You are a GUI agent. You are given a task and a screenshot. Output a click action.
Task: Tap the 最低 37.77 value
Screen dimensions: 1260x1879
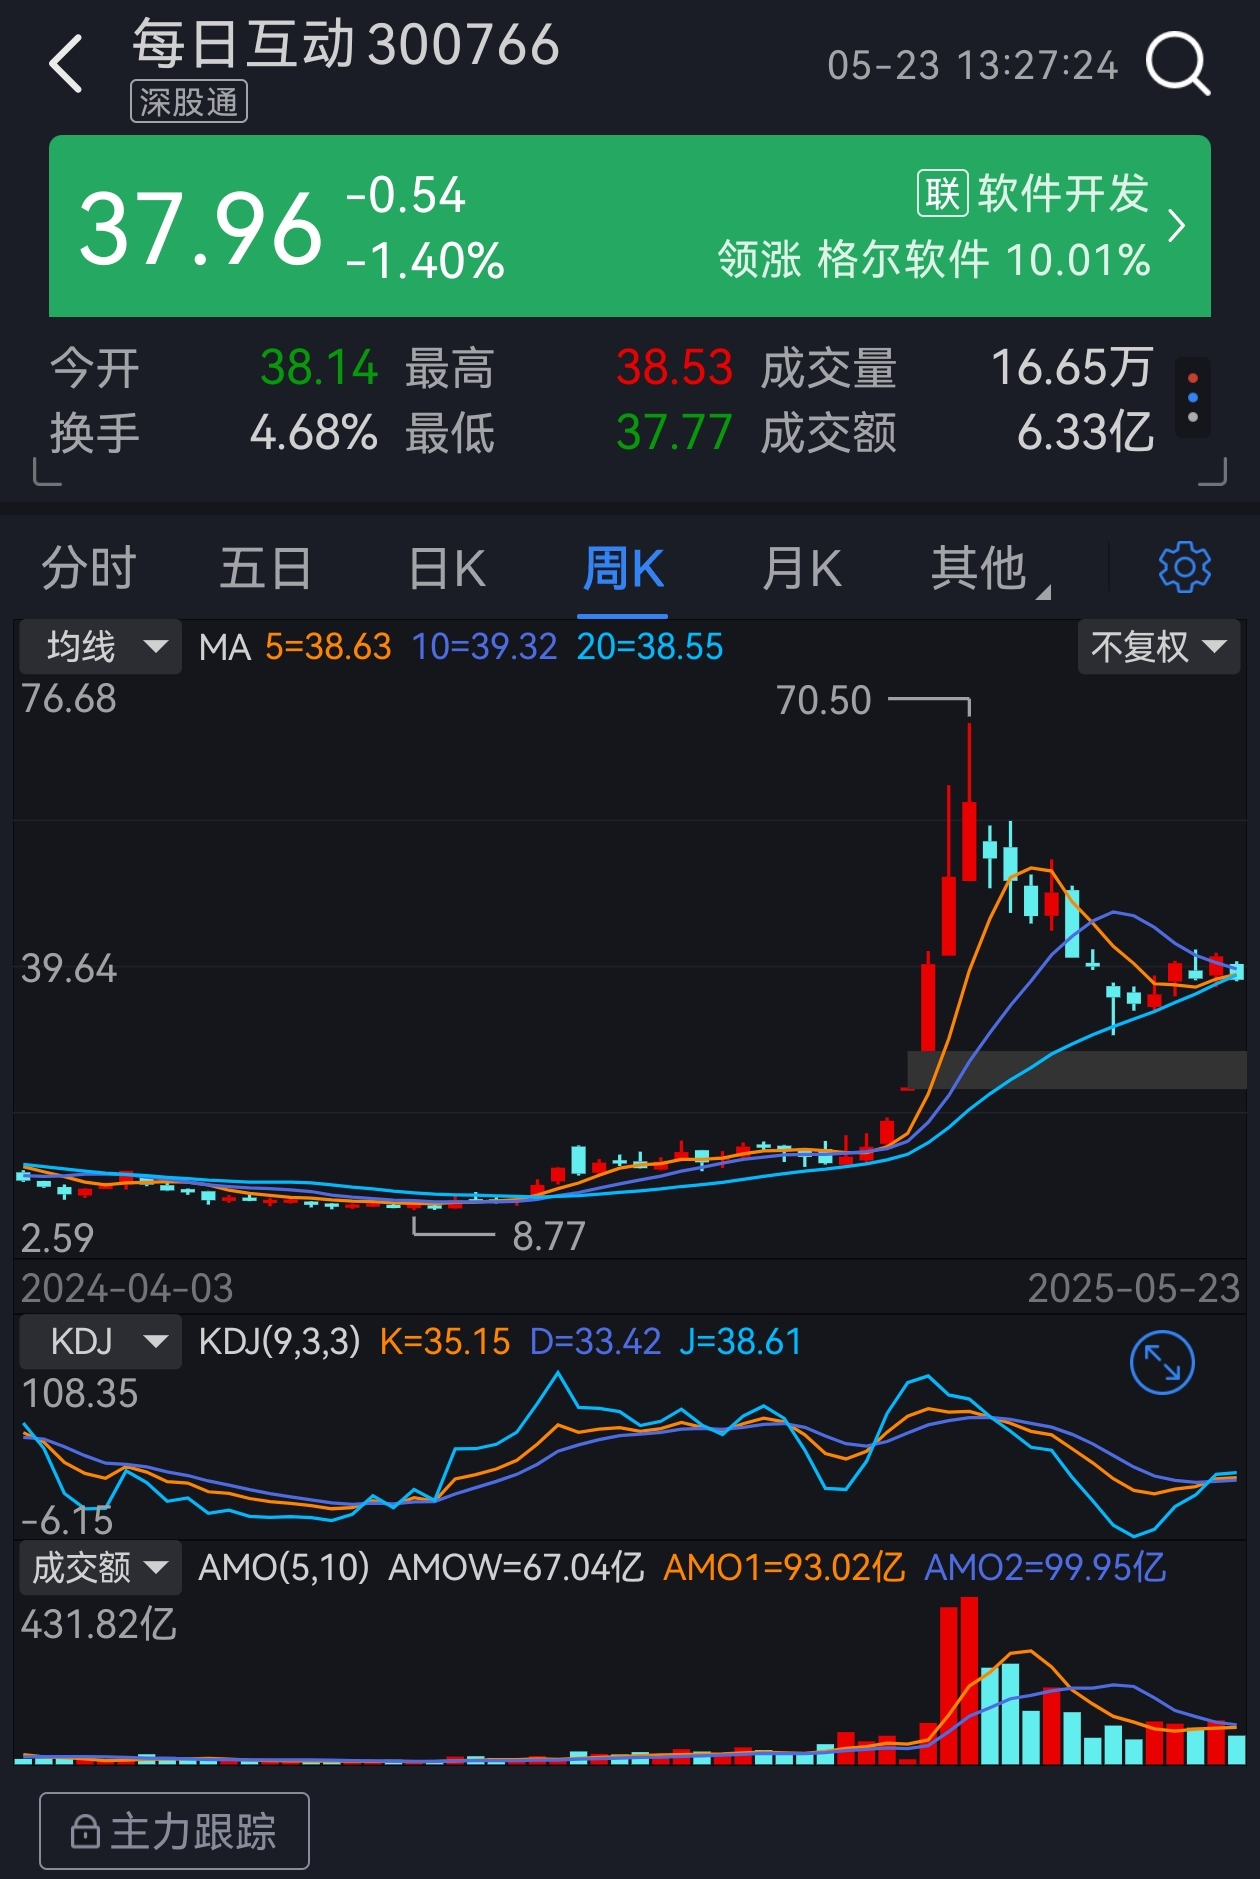tap(674, 433)
